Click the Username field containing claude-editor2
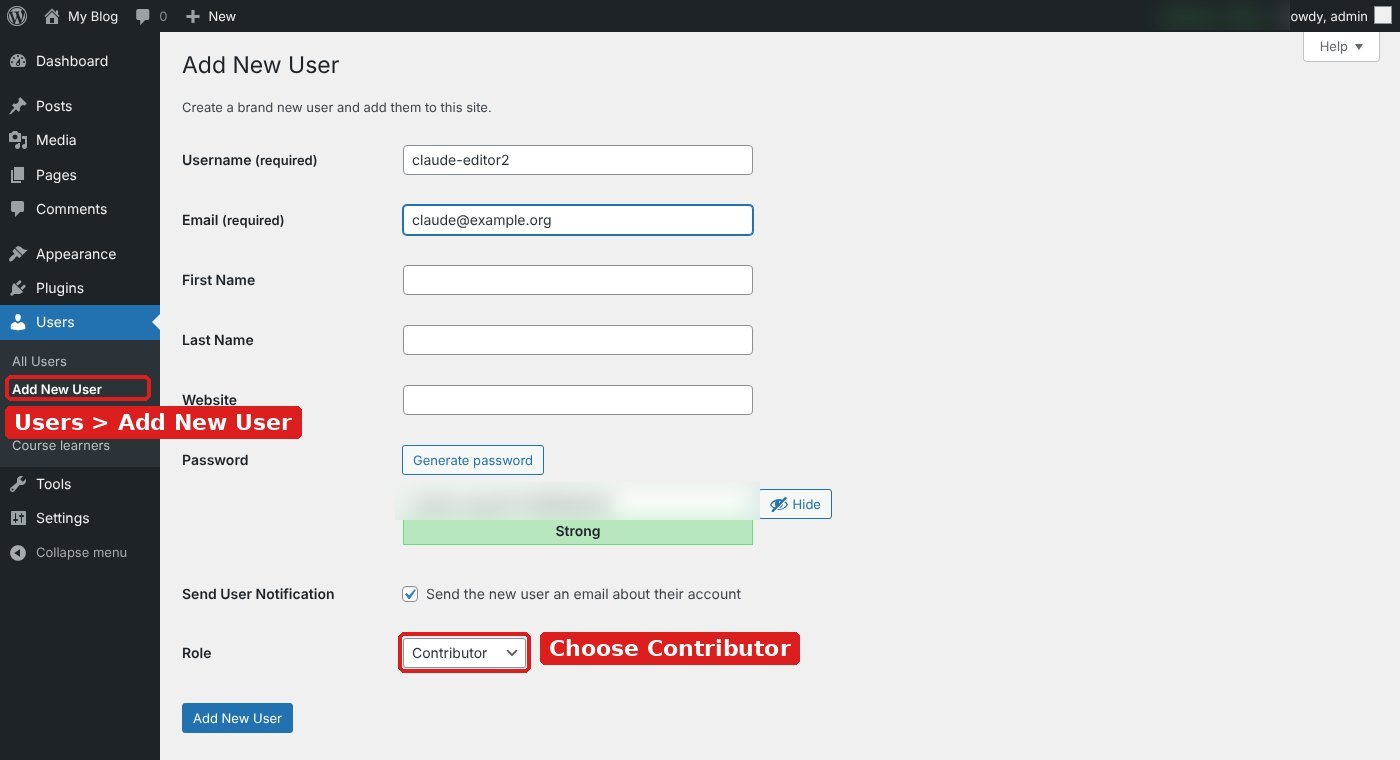1400x760 pixels. [x=578, y=160]
